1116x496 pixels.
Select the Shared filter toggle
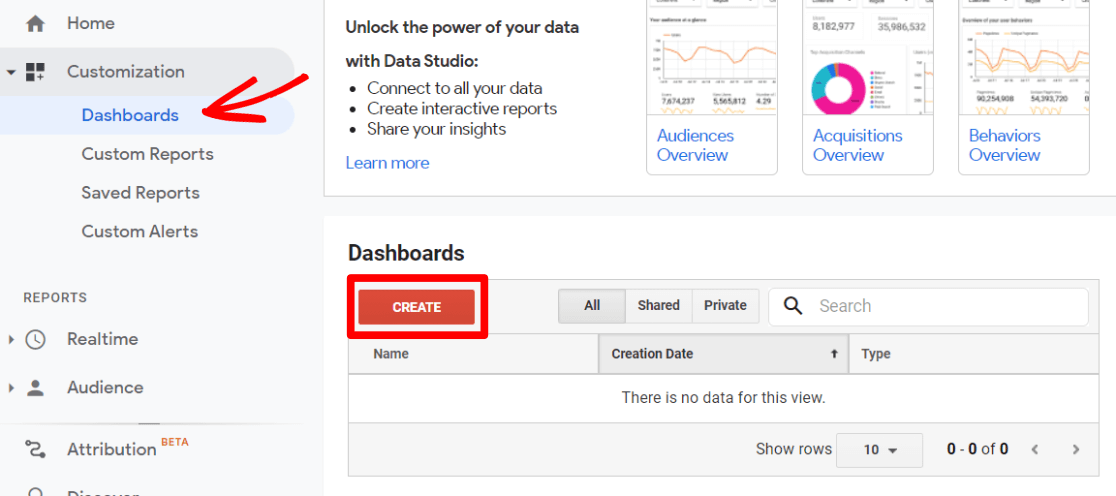coord(658,306)
